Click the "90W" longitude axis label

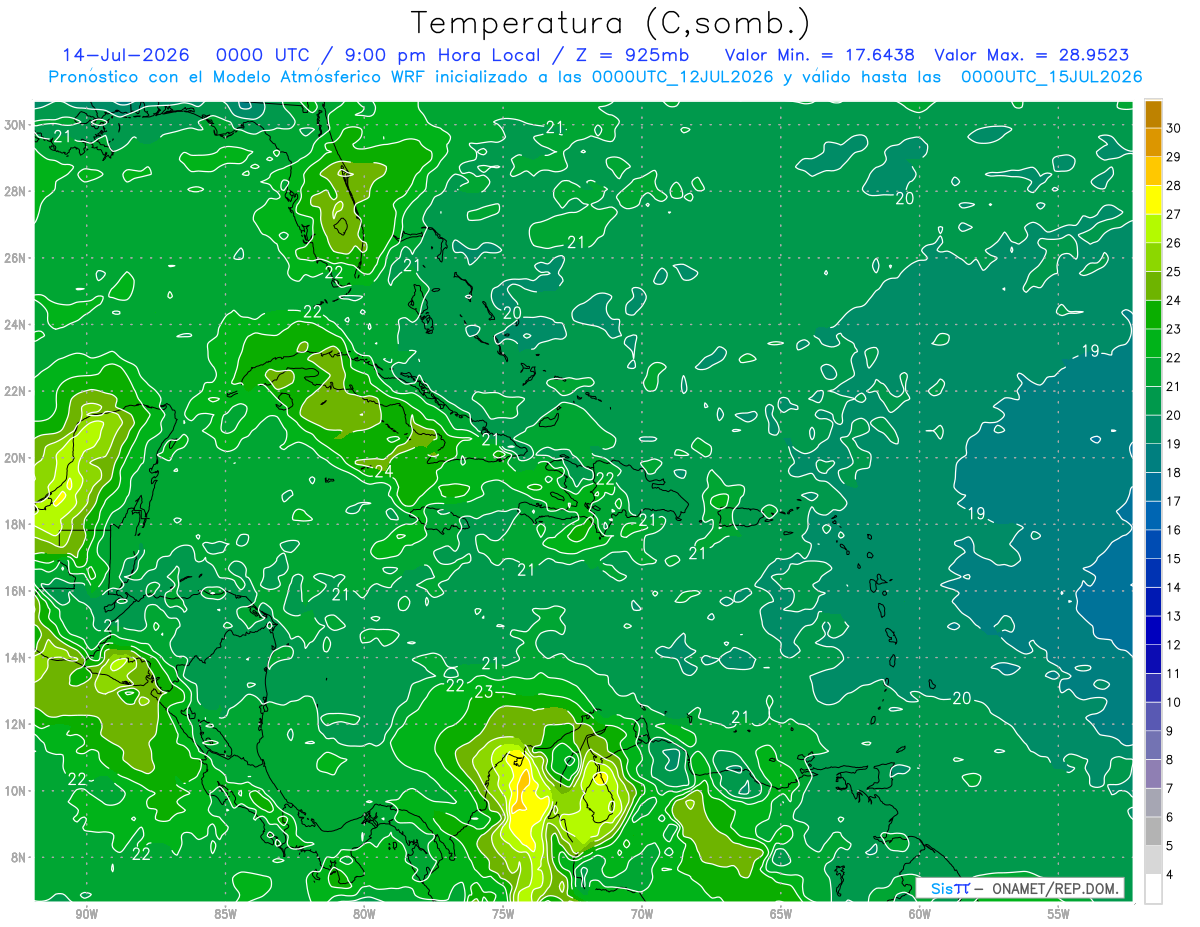[x=86, y=913]
